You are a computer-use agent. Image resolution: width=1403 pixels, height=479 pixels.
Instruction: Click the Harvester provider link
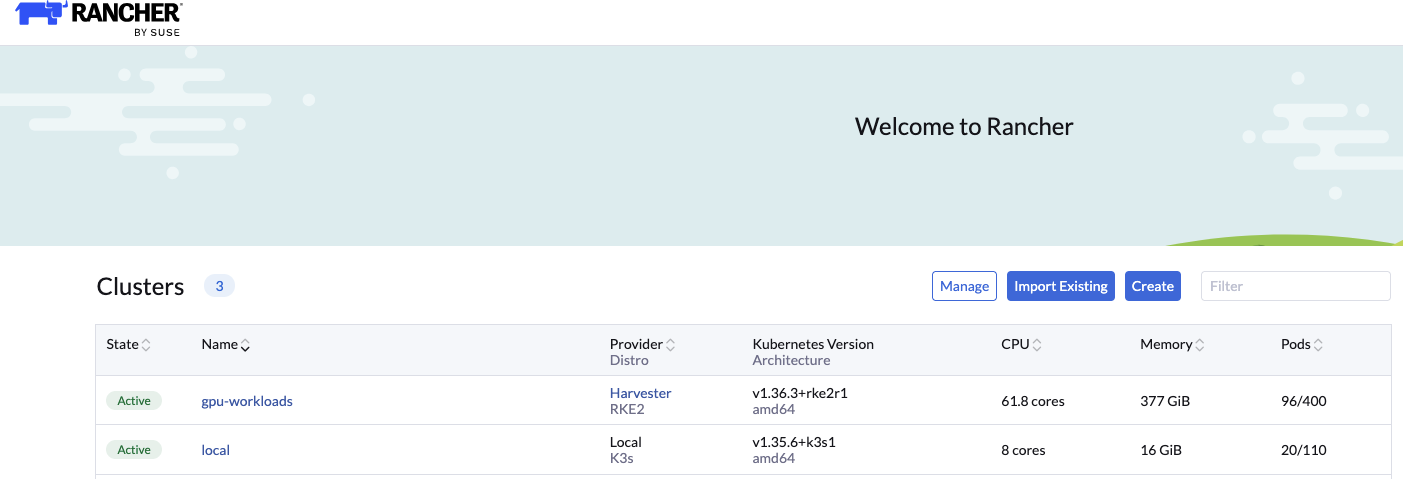click(x=641, y=393)
